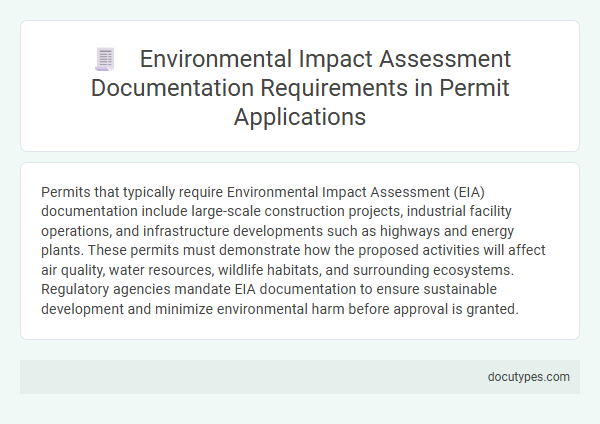The height and width of the screenshot is (424, 600).
Task: Click the paragraph line starting 'Permits that typically require'
Action: (x=263, y=192)
